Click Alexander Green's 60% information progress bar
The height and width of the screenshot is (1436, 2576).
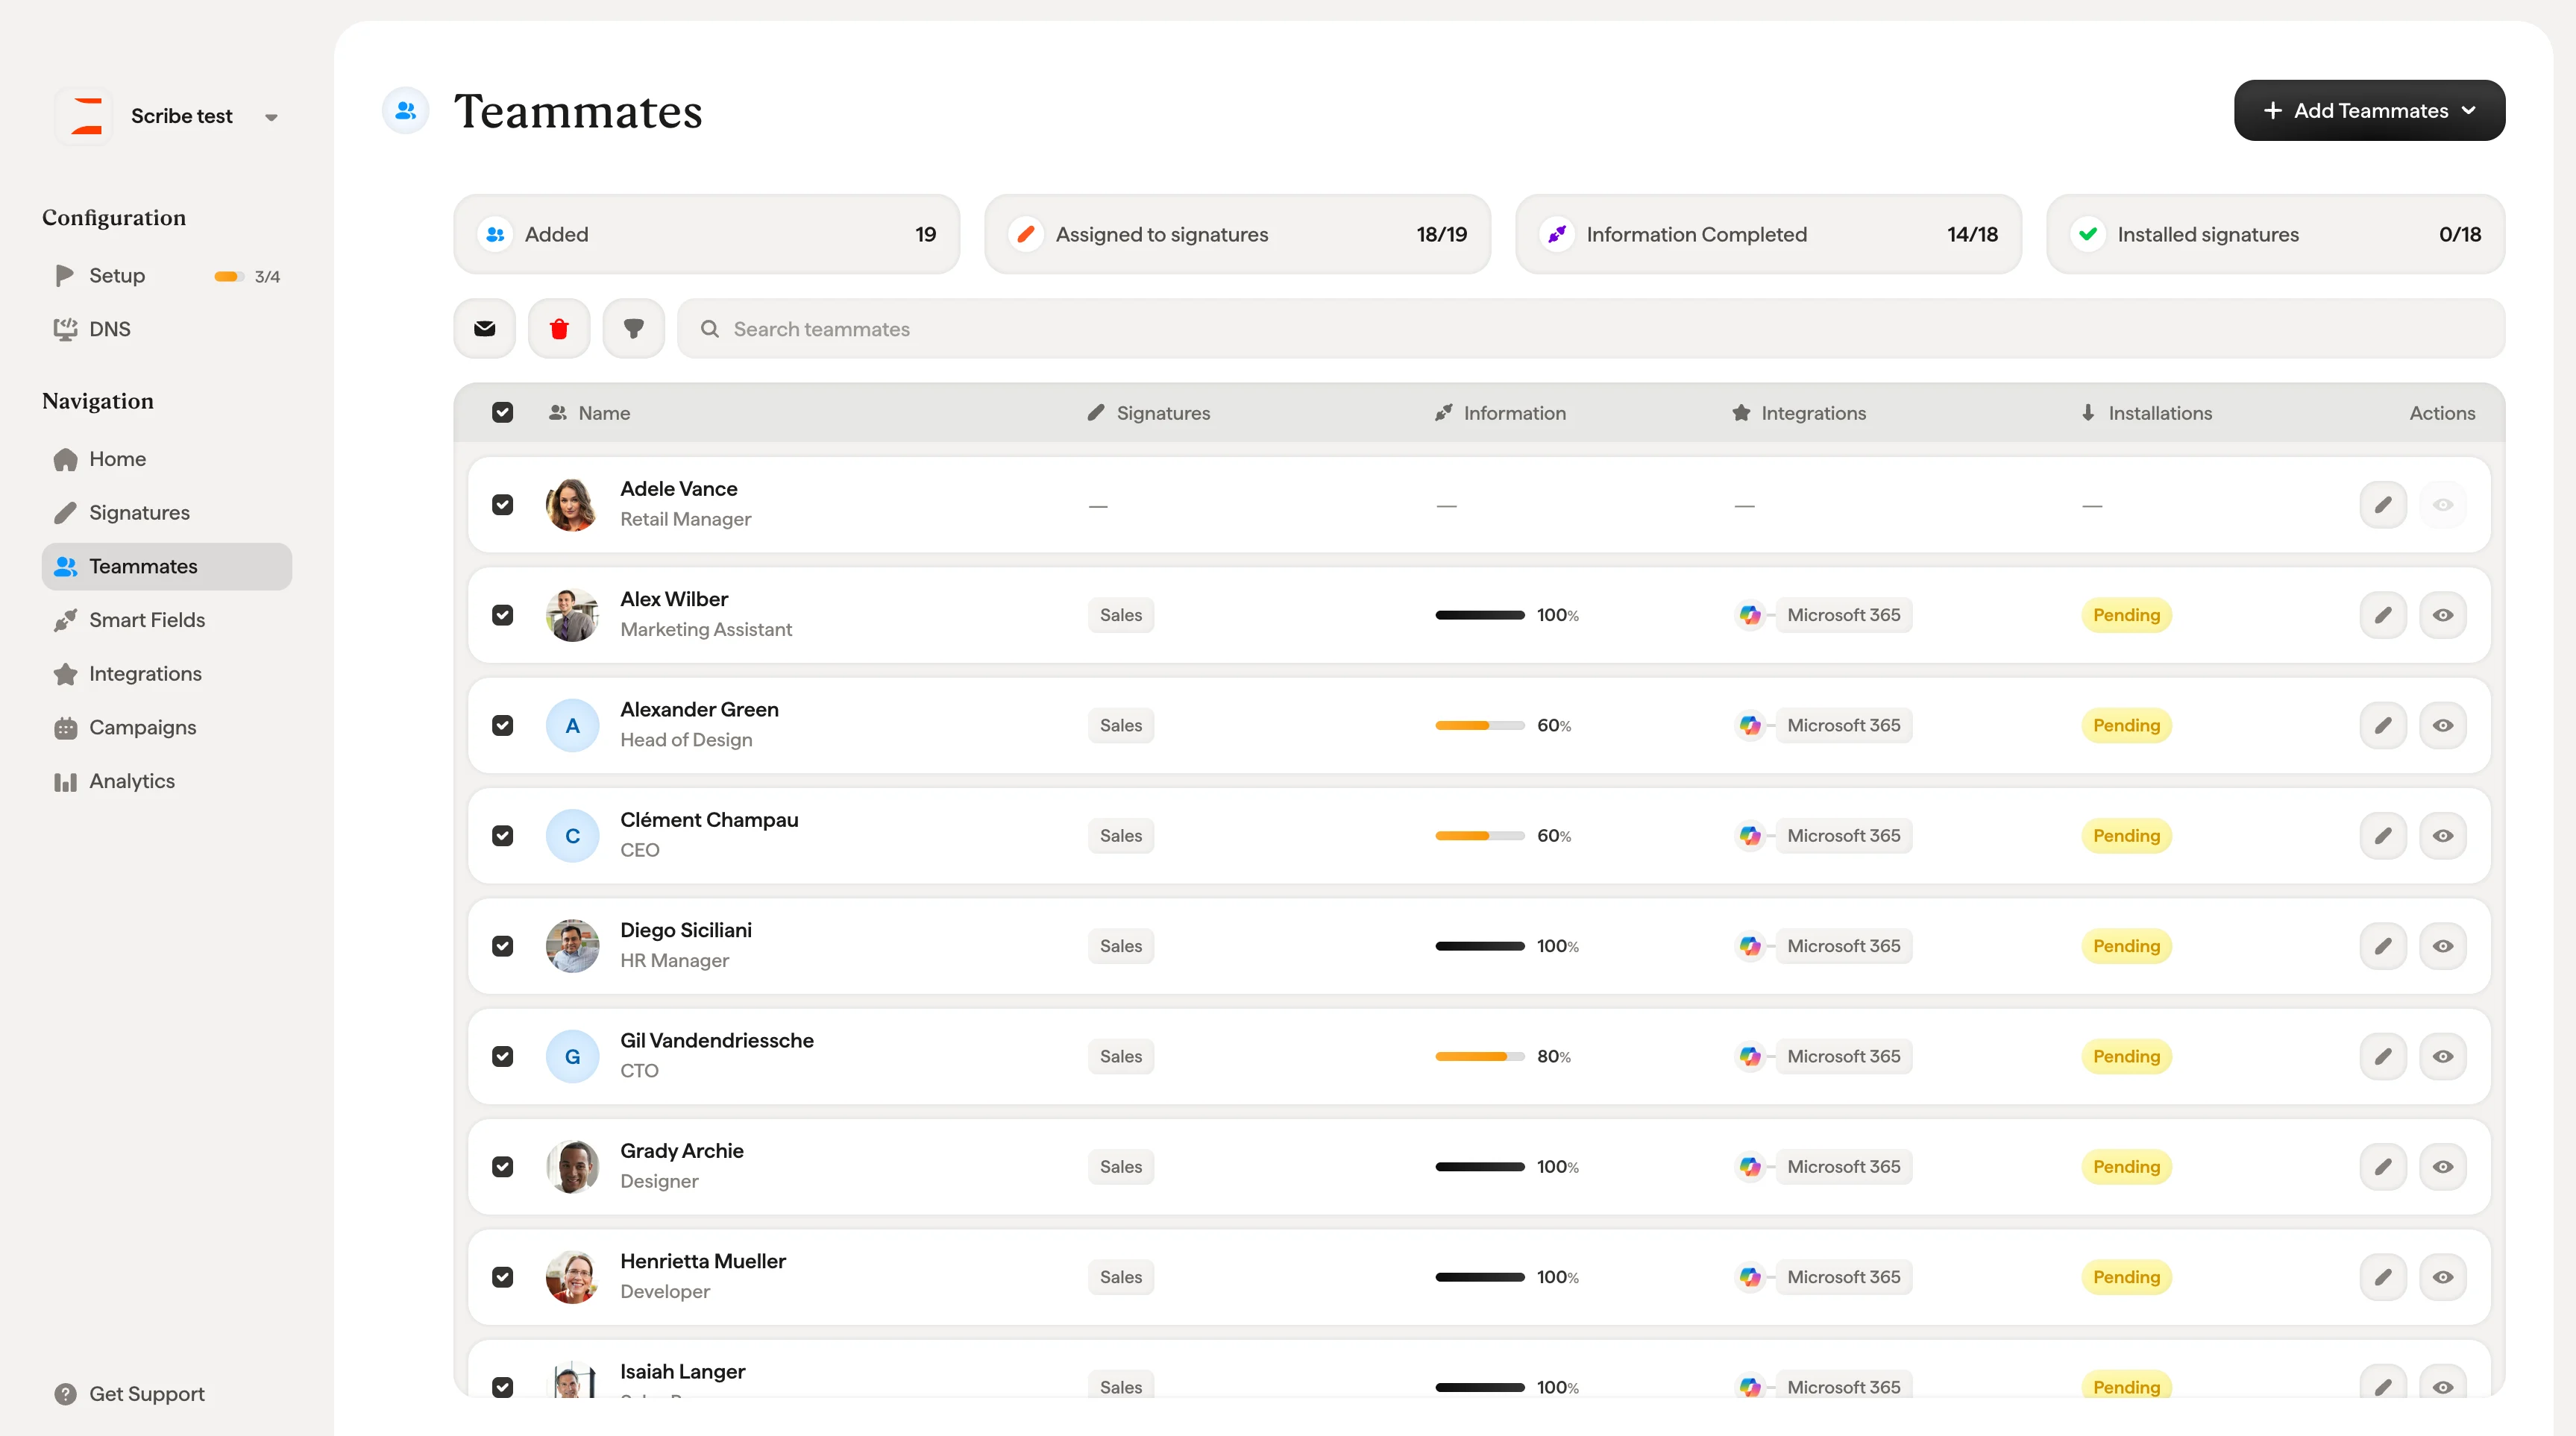[1480, 725]
